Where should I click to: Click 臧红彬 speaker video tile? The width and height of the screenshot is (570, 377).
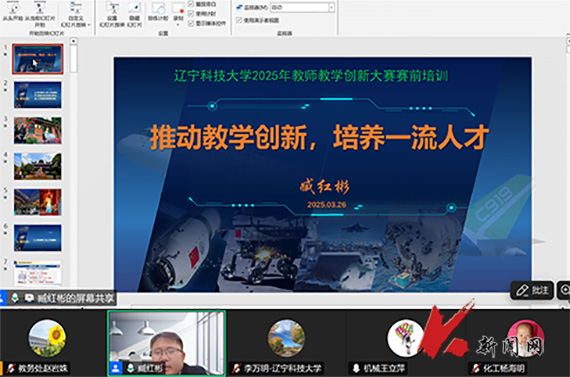pyautogui.click(x=166, y=343)
